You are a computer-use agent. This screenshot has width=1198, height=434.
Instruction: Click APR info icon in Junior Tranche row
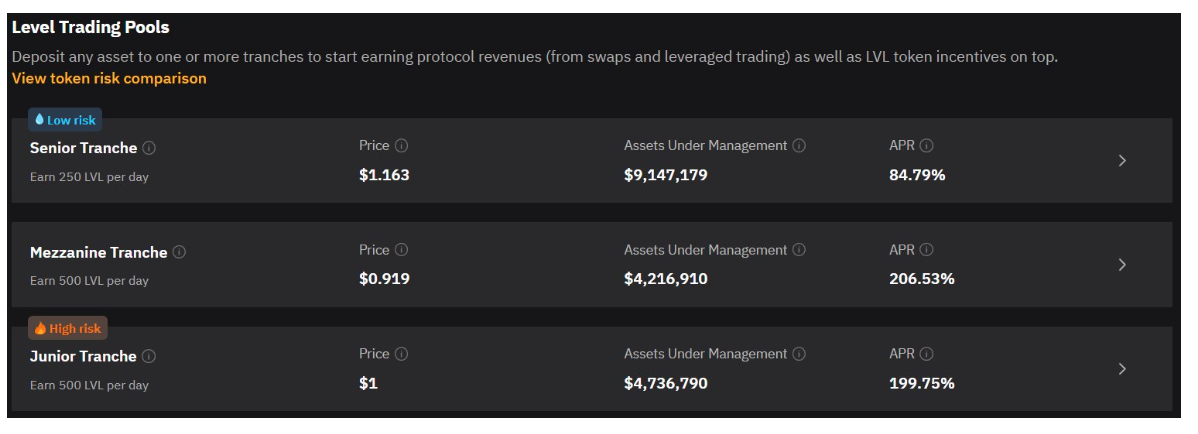tap(926, 354)
